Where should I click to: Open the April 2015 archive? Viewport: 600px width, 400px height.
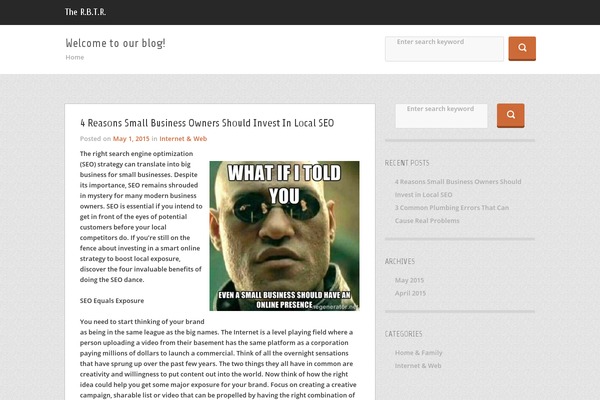tap(410, 293)
